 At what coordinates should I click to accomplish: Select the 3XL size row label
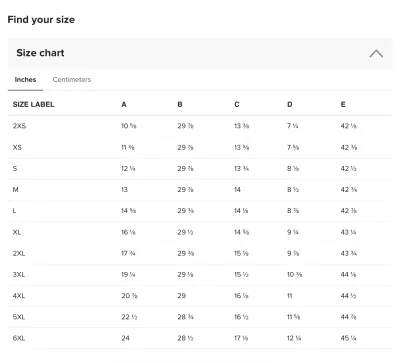click(x=19, y=275)
